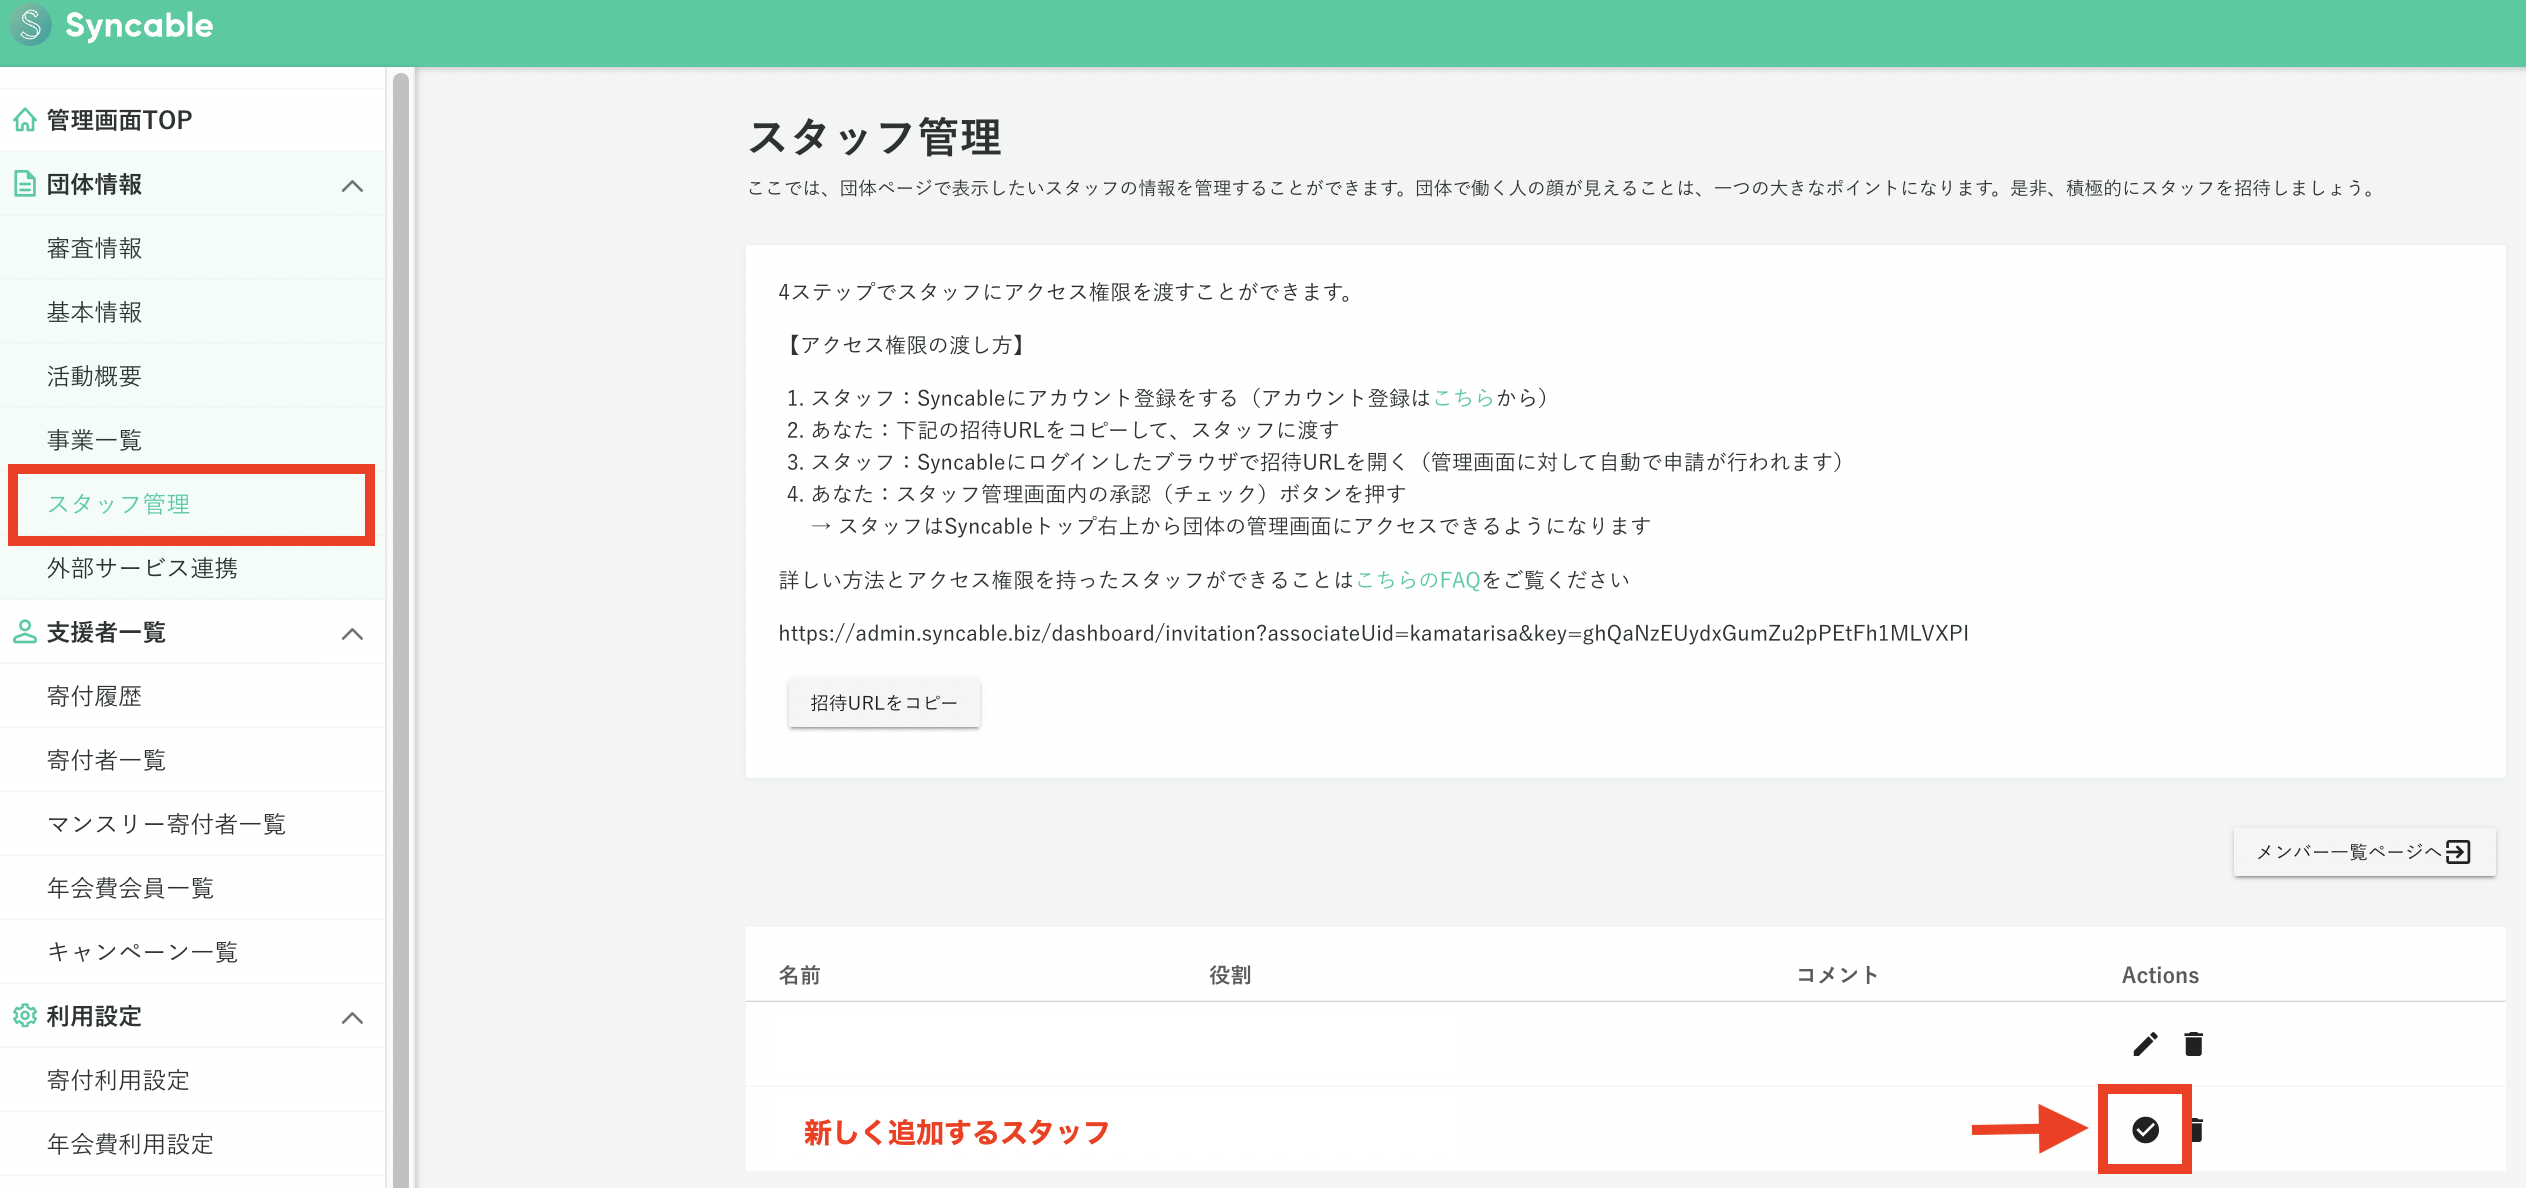Click the 名前 column header
Viewport: 2526px width, 1188px height.
[800, 975]
